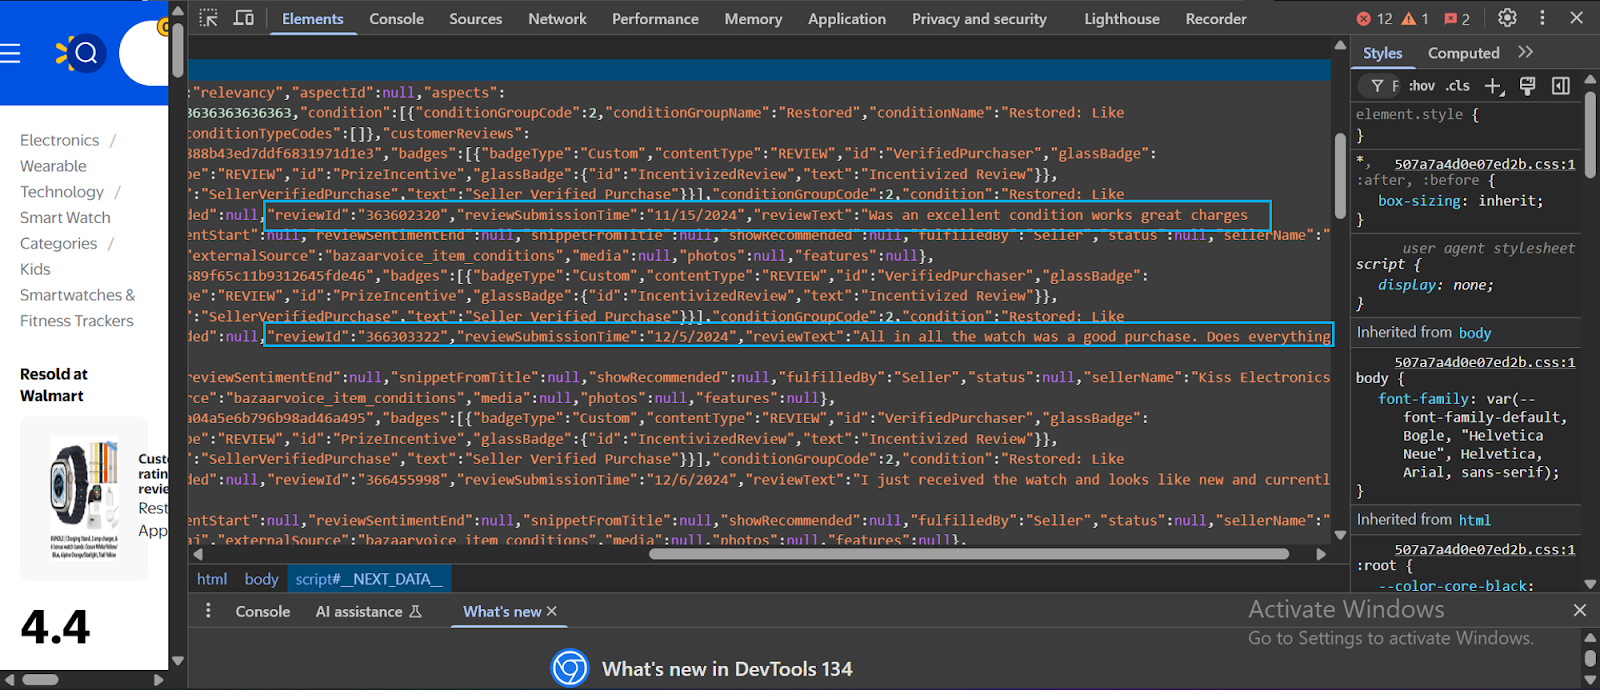Close the bottom drawer panel
Screen dimensions: 1600x690
(x=1579, y=610)
